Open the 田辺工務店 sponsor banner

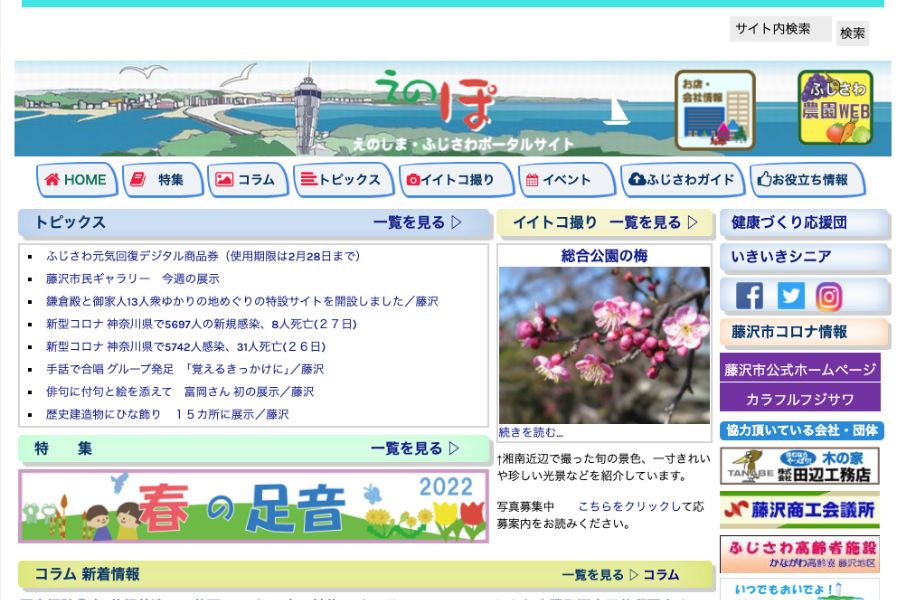coord(800,466)
